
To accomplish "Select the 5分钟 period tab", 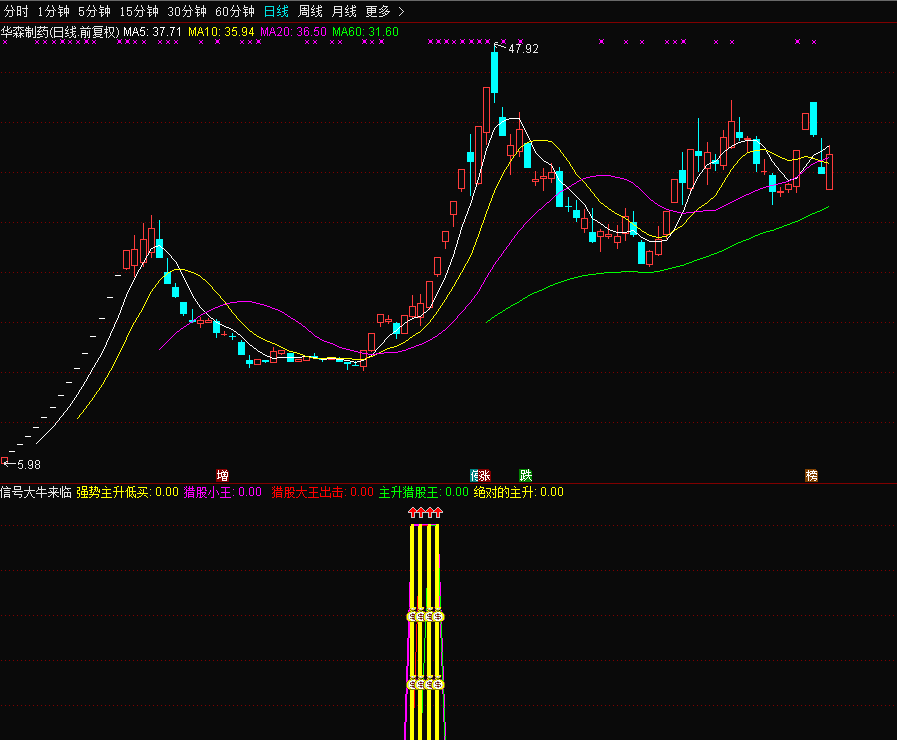I will [94, 11].
